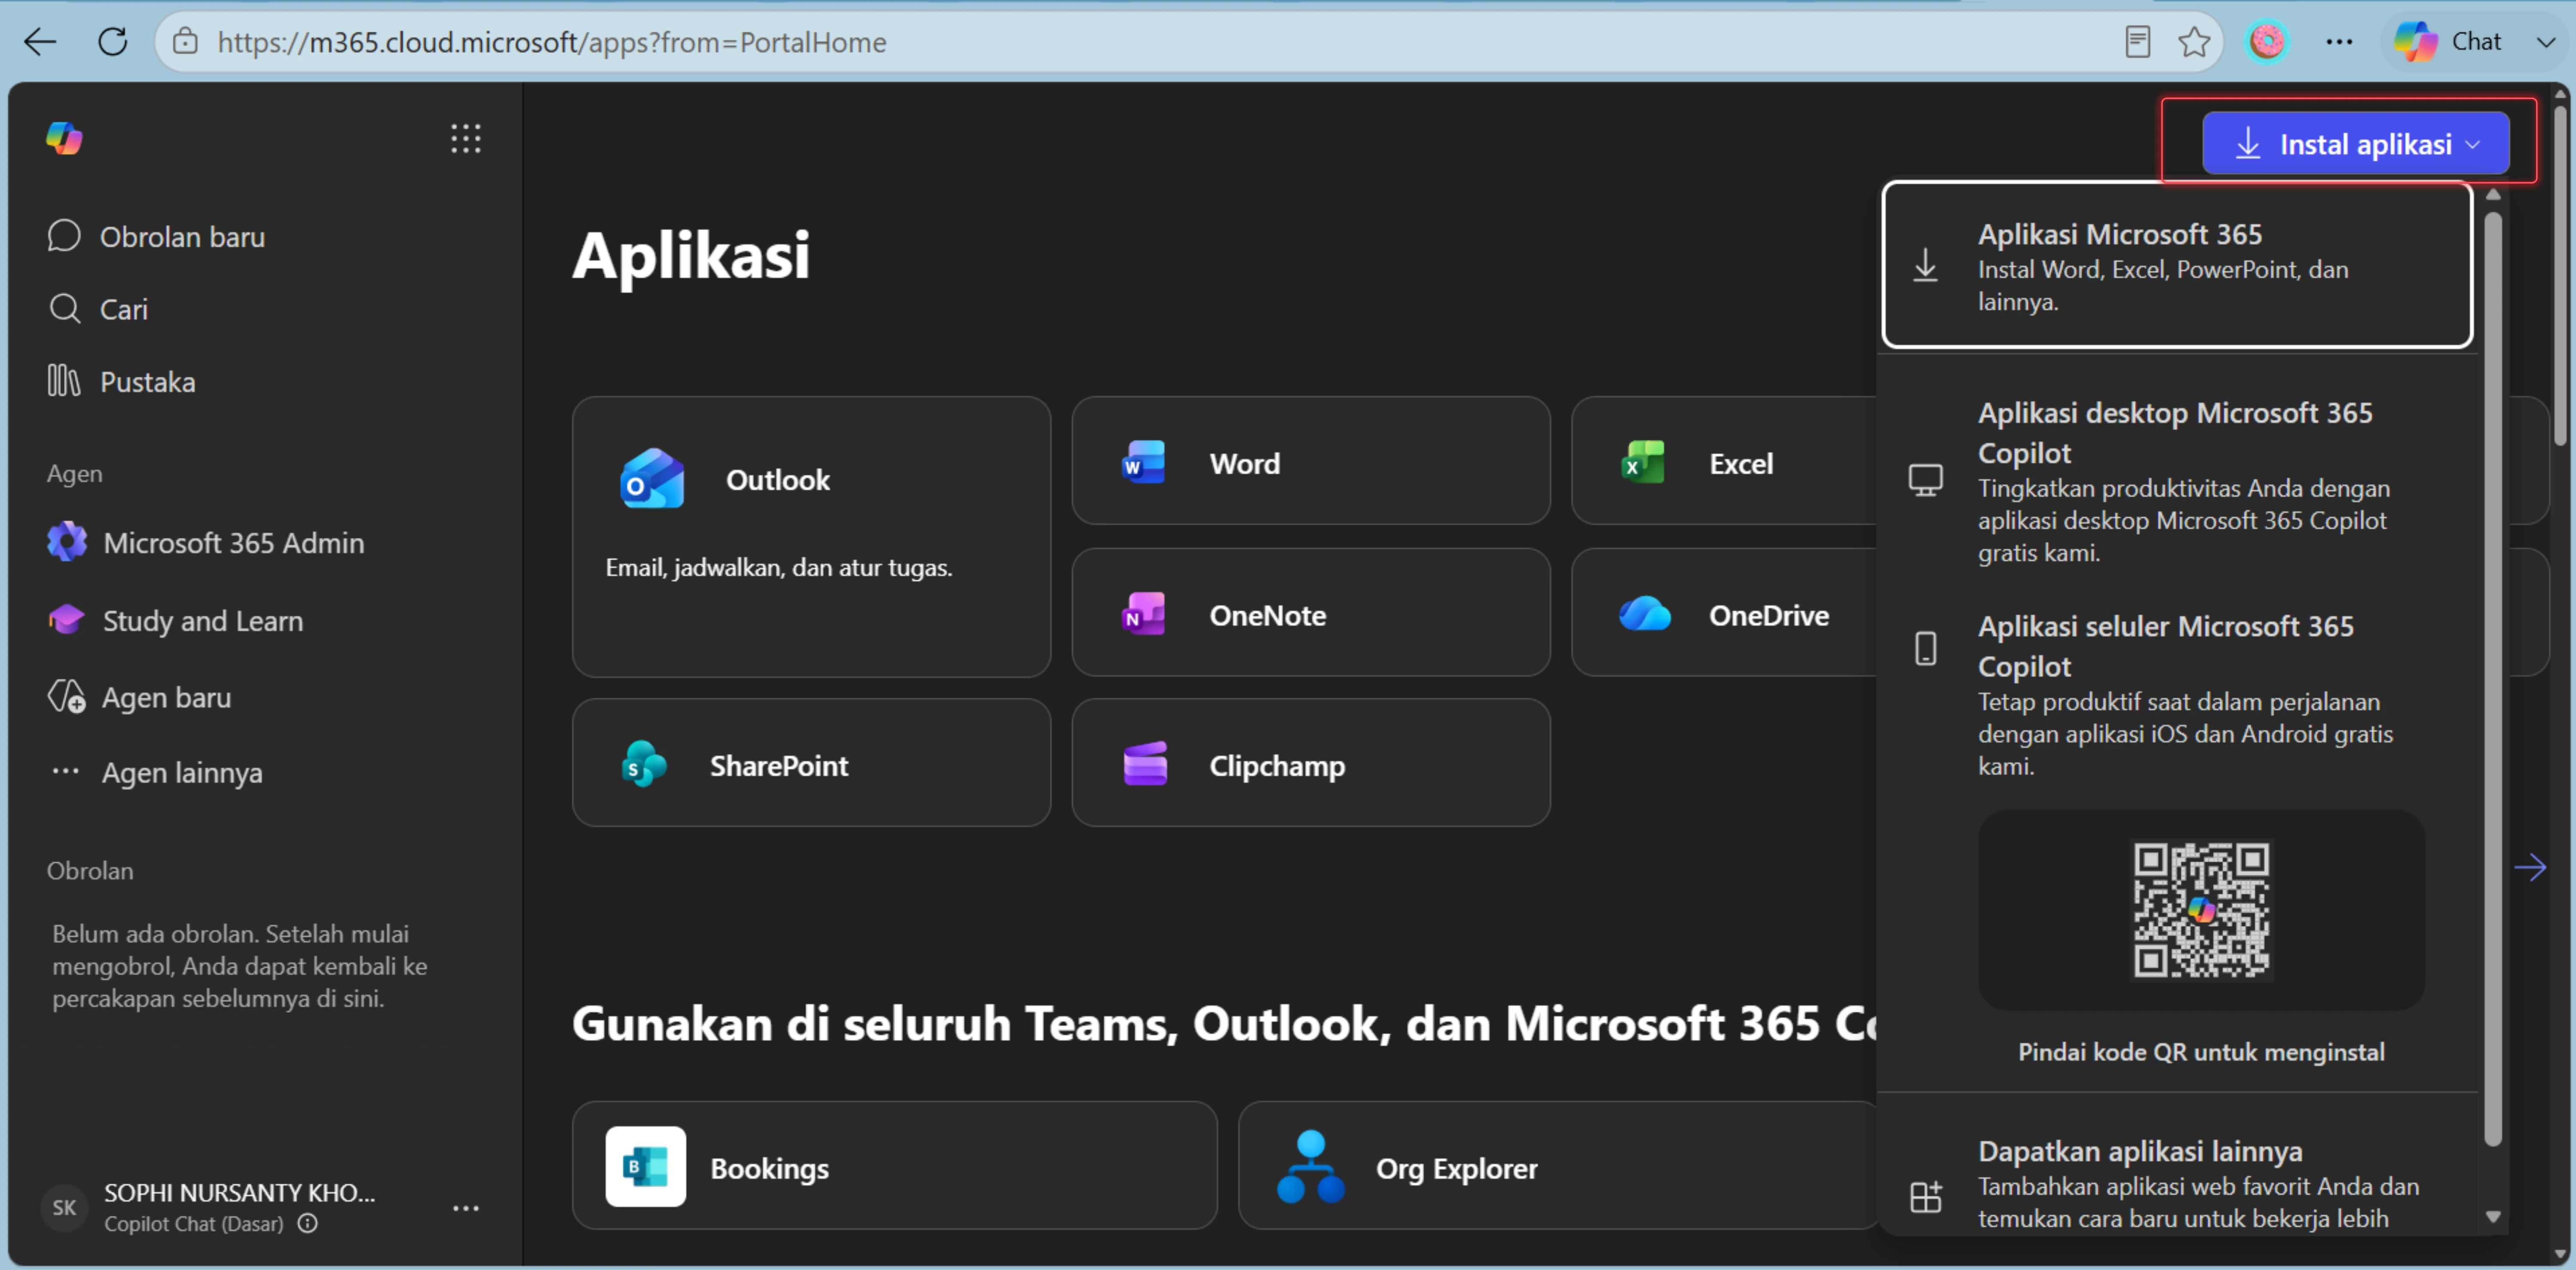Viewport: 2576px width, 1270px height.
Task: Click "Pindai kode QR untuk menginstal" text
Action: 2201,1052
